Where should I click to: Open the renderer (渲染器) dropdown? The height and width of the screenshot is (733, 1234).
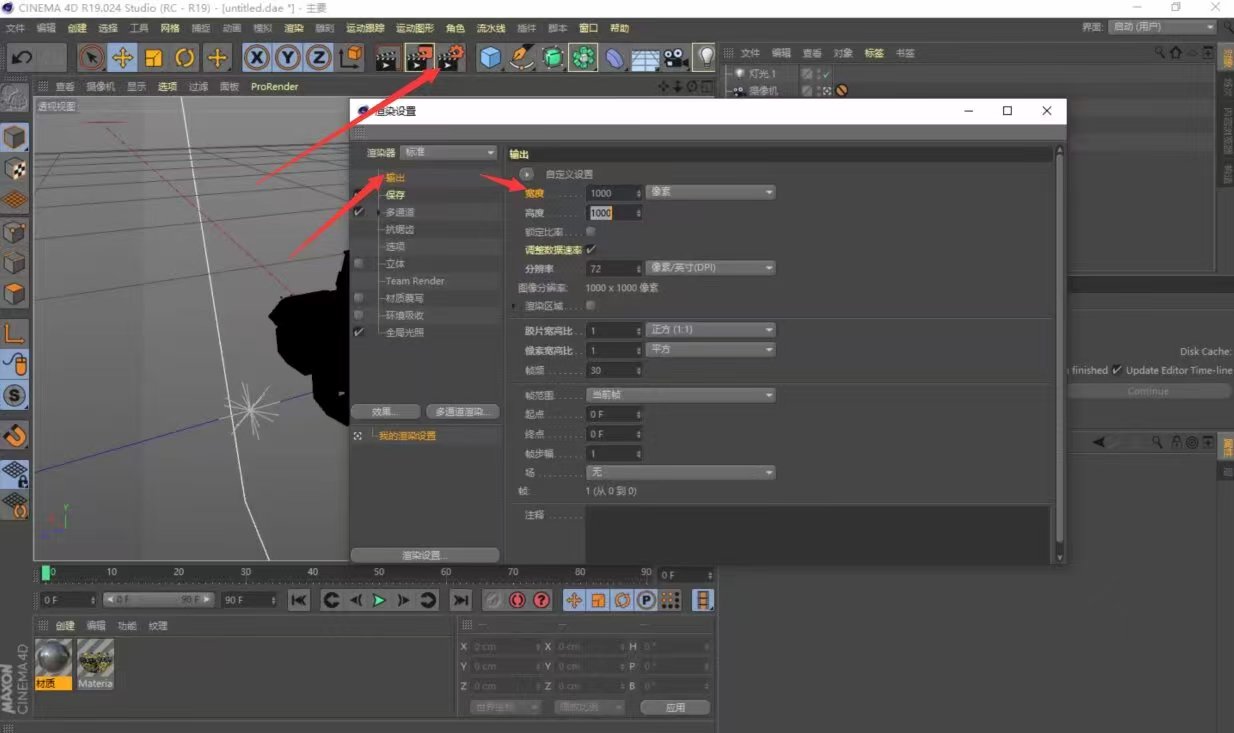coord(448,152)
